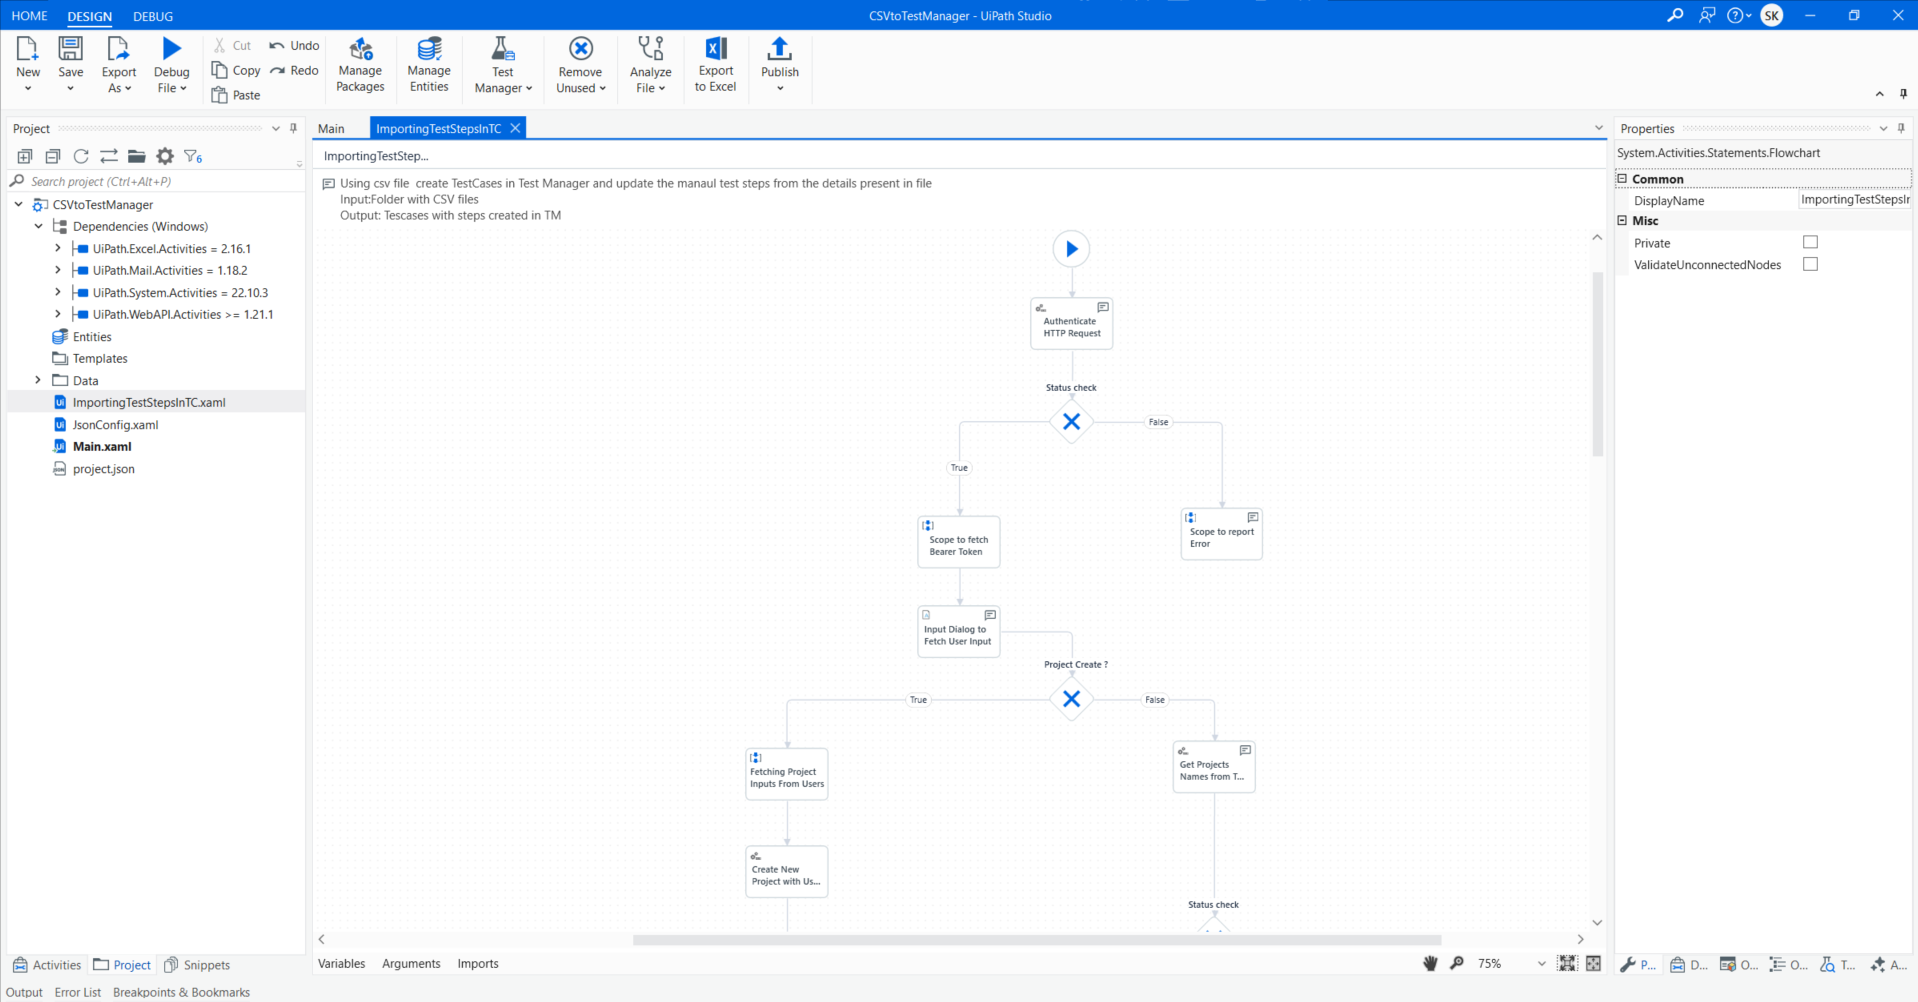The image size is (1918, 1002).
Task: Collapse the Misc properties section
Action: pos(1623,220)
